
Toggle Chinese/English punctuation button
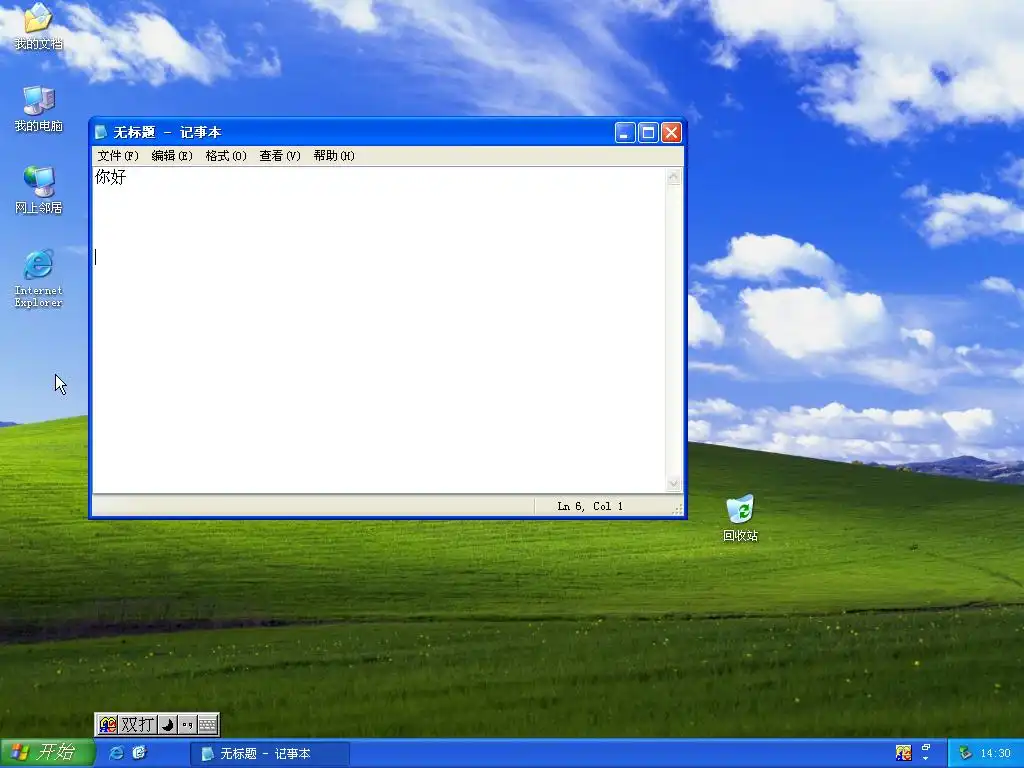[187, 724]
